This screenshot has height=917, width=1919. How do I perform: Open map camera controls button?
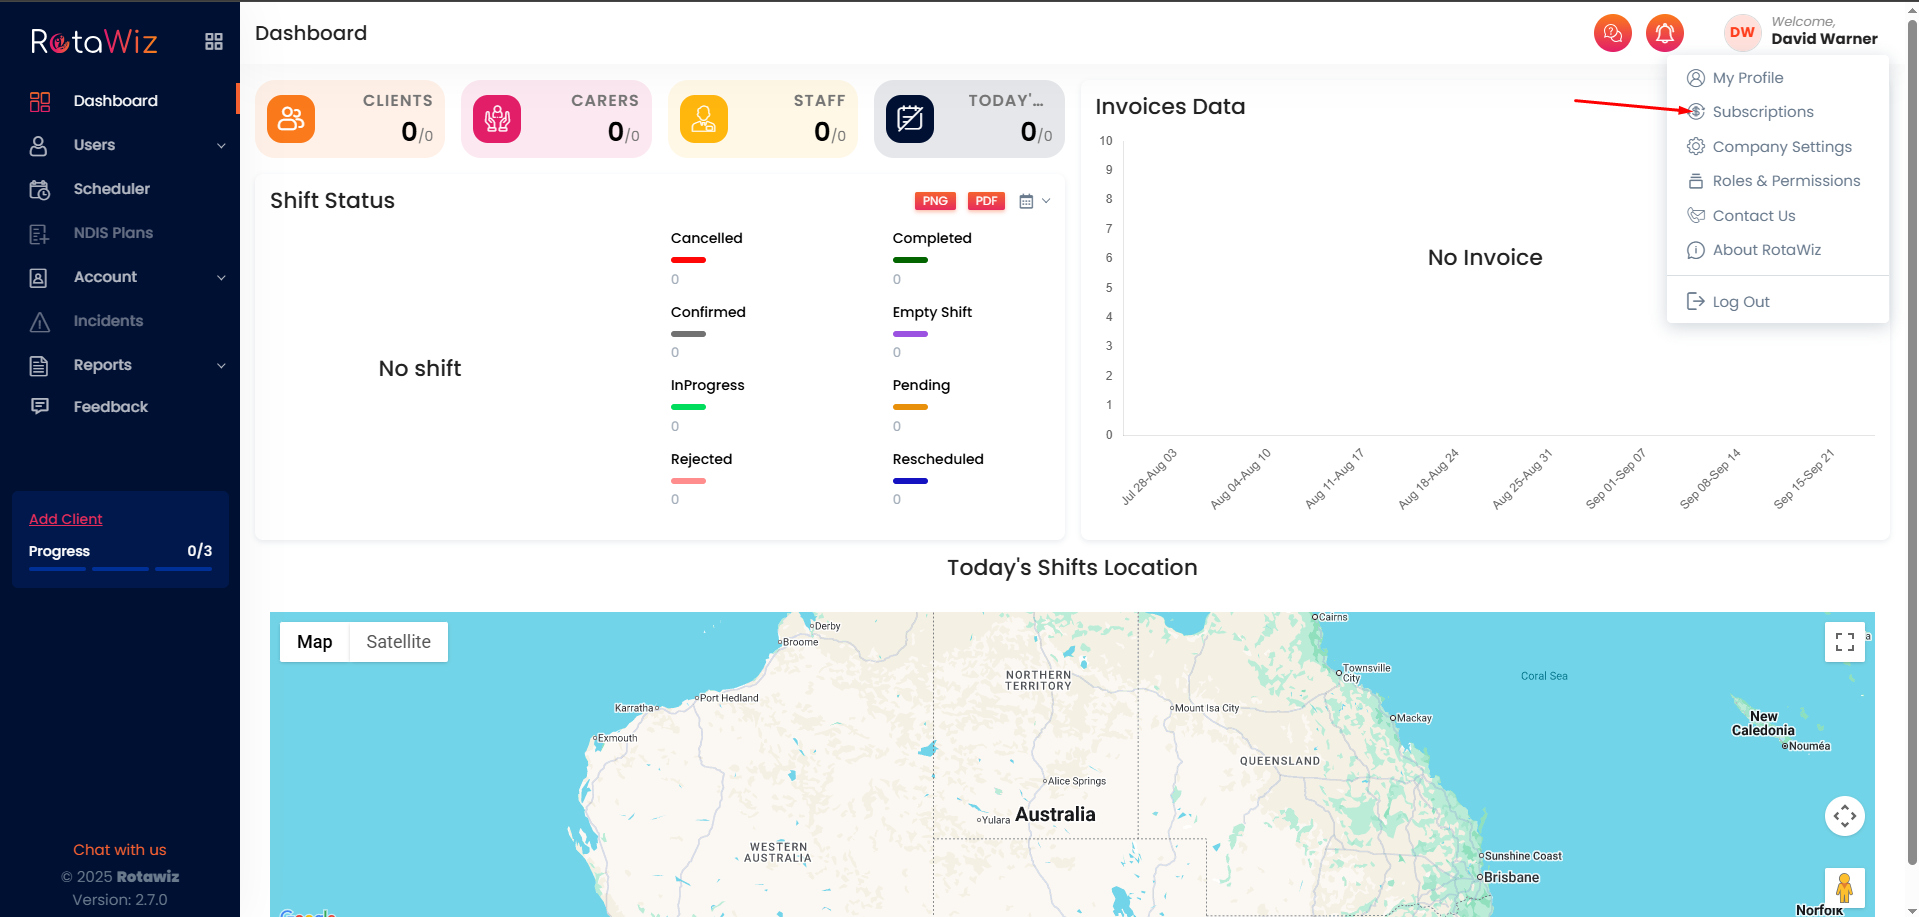click(x=1844, y=816)
